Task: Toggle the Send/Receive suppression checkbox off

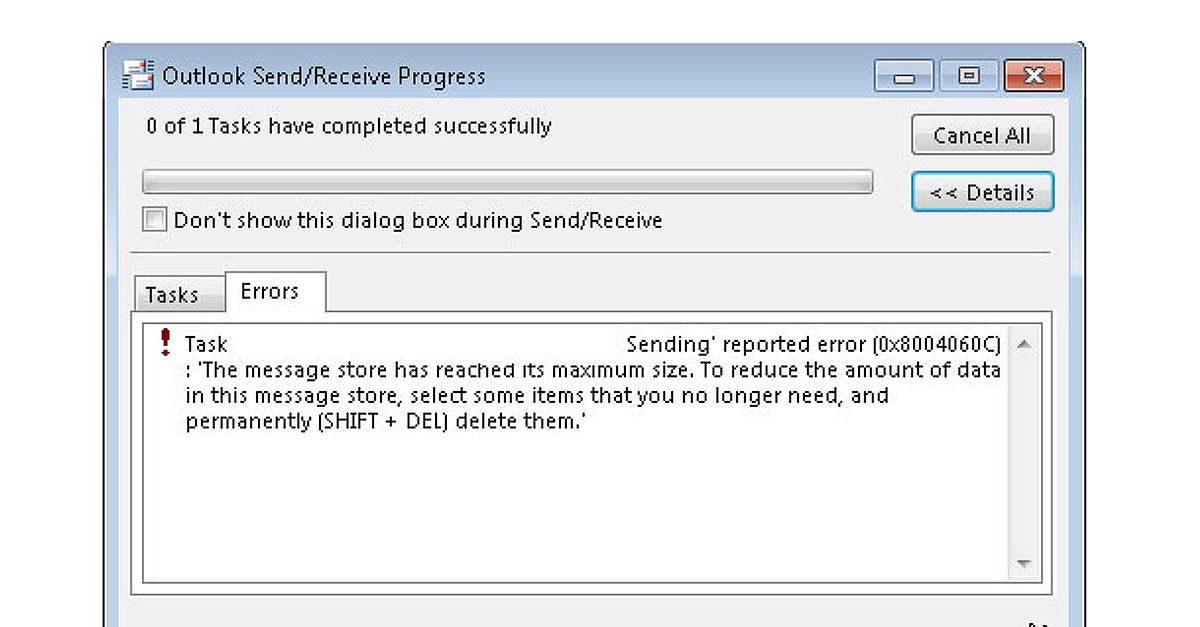Action: pyautogui.click(x=154, y=219)
